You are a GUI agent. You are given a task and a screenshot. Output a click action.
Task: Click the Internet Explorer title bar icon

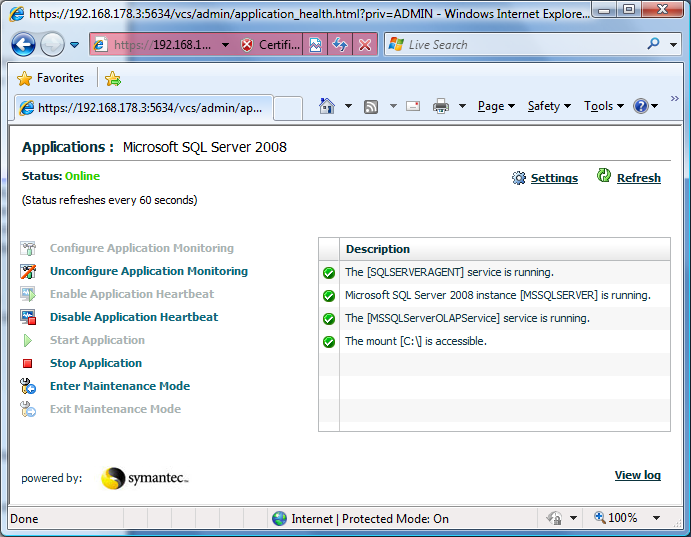16,14
